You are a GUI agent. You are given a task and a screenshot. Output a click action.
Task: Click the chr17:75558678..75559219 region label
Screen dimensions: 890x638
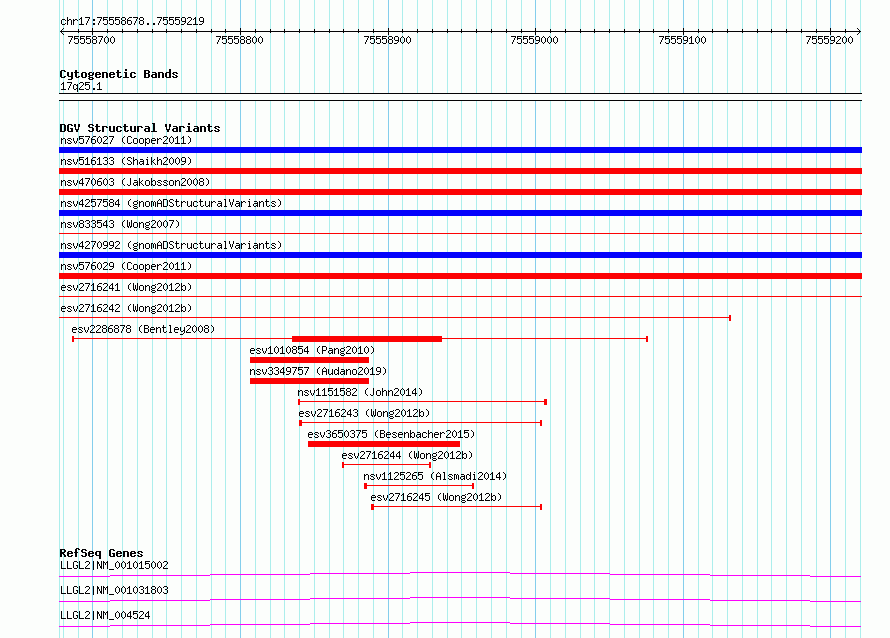click(x=132, y=21)
